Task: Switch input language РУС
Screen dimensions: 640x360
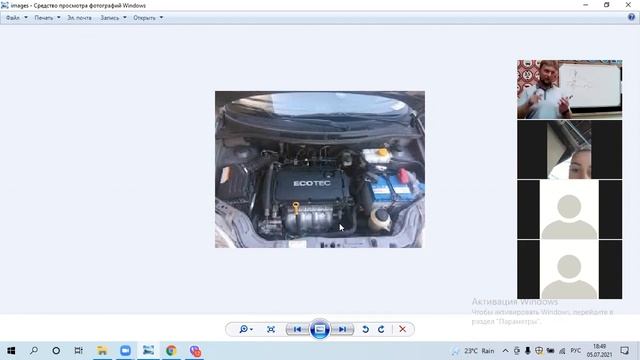Action: click(576, 351)
